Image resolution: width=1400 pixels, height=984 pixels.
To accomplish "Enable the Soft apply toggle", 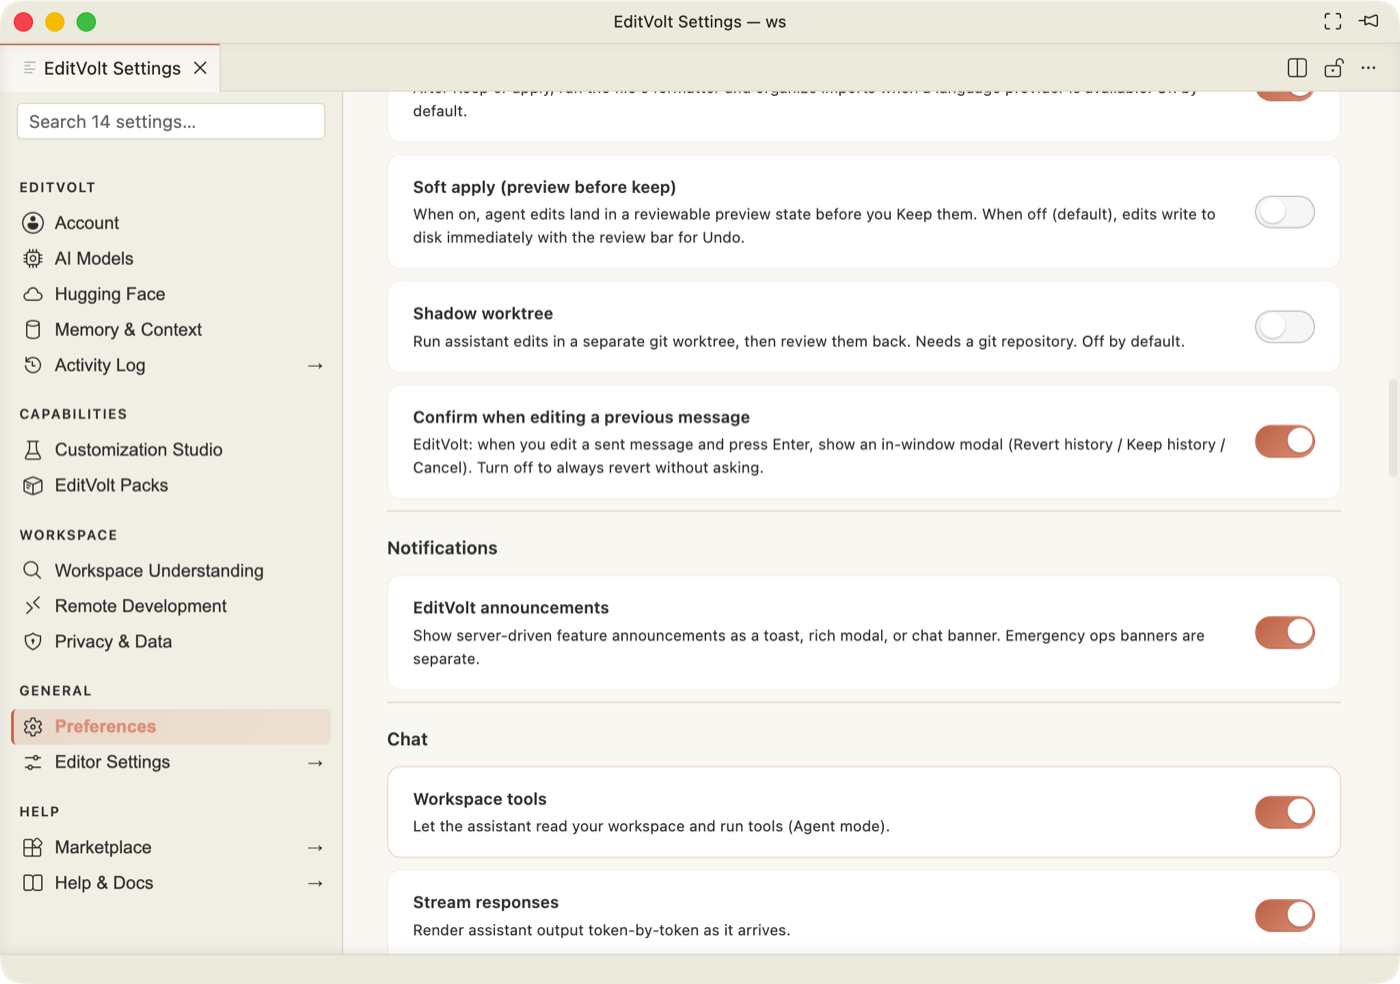I will 1285,212.
